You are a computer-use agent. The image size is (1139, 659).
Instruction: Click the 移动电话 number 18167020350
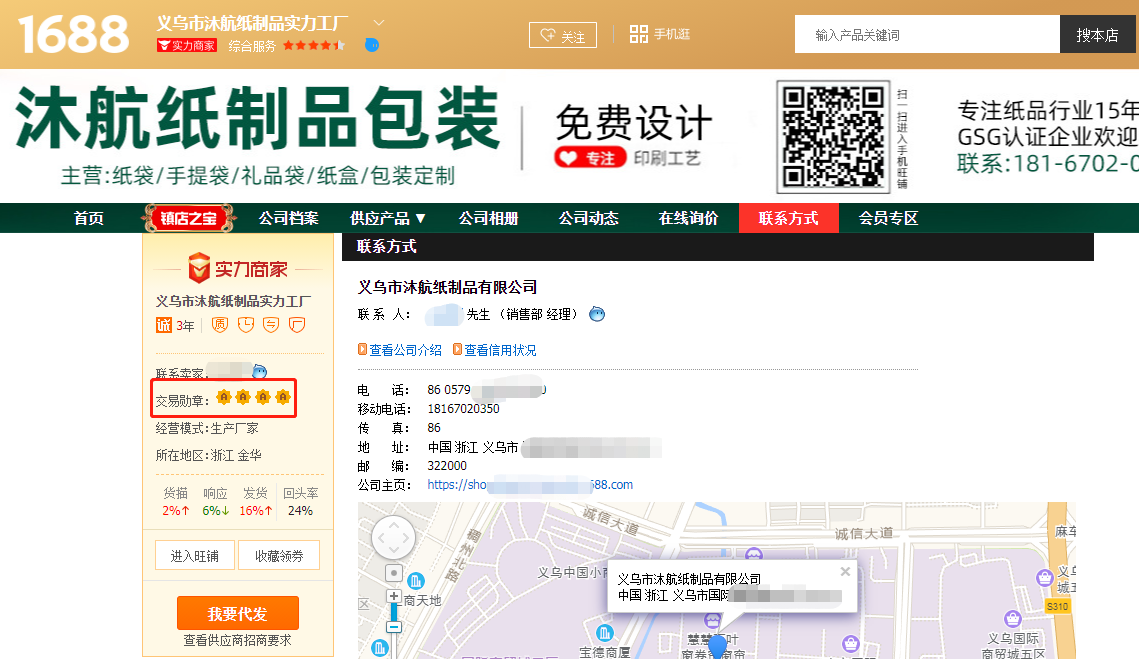click(463, 408)
